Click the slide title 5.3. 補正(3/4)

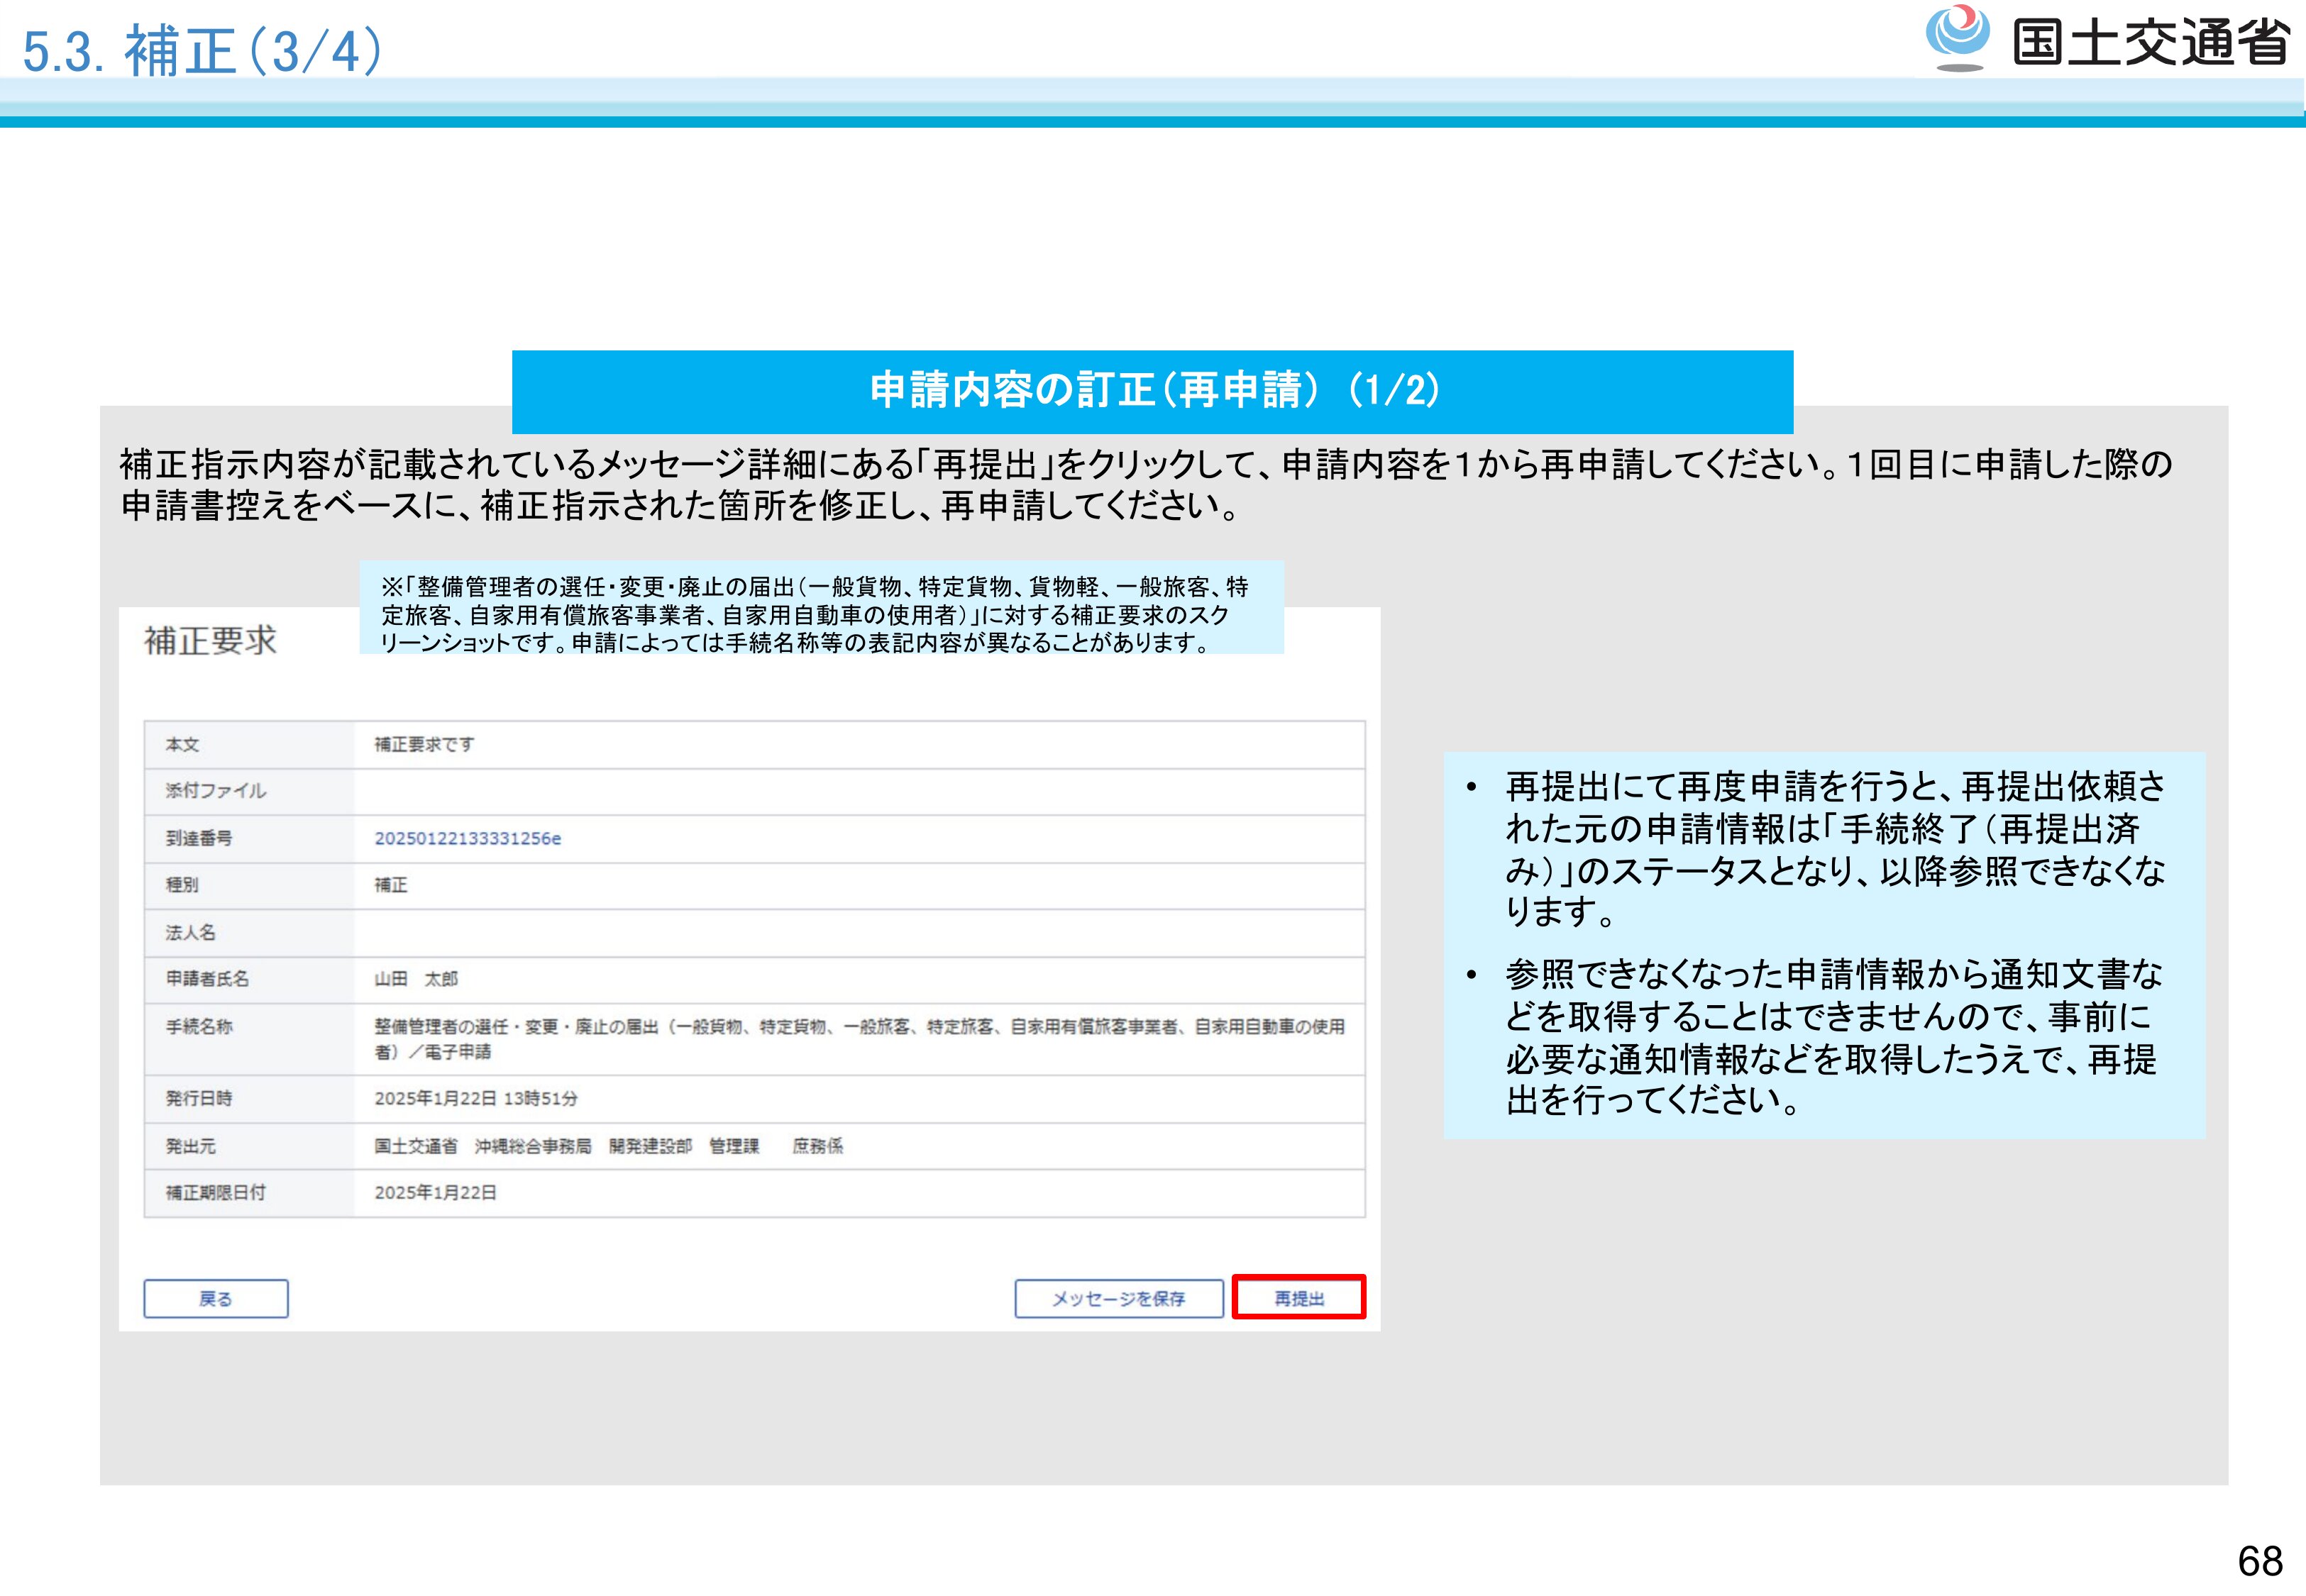coord(203,50)
